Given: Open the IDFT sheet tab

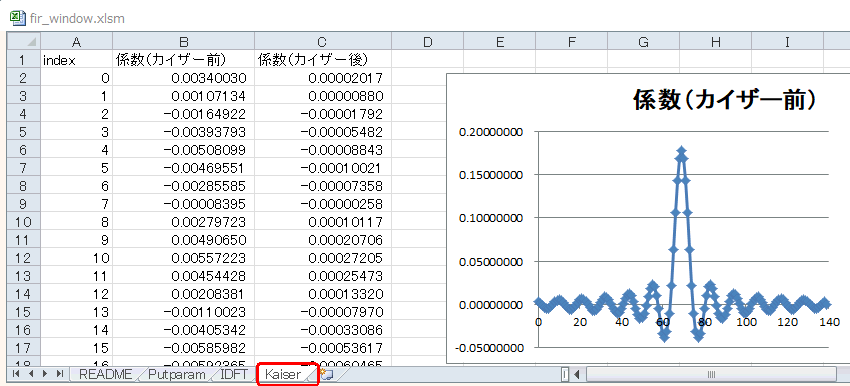Looking at the screenshot, I should pyautogui.click(x=235, y=374).
